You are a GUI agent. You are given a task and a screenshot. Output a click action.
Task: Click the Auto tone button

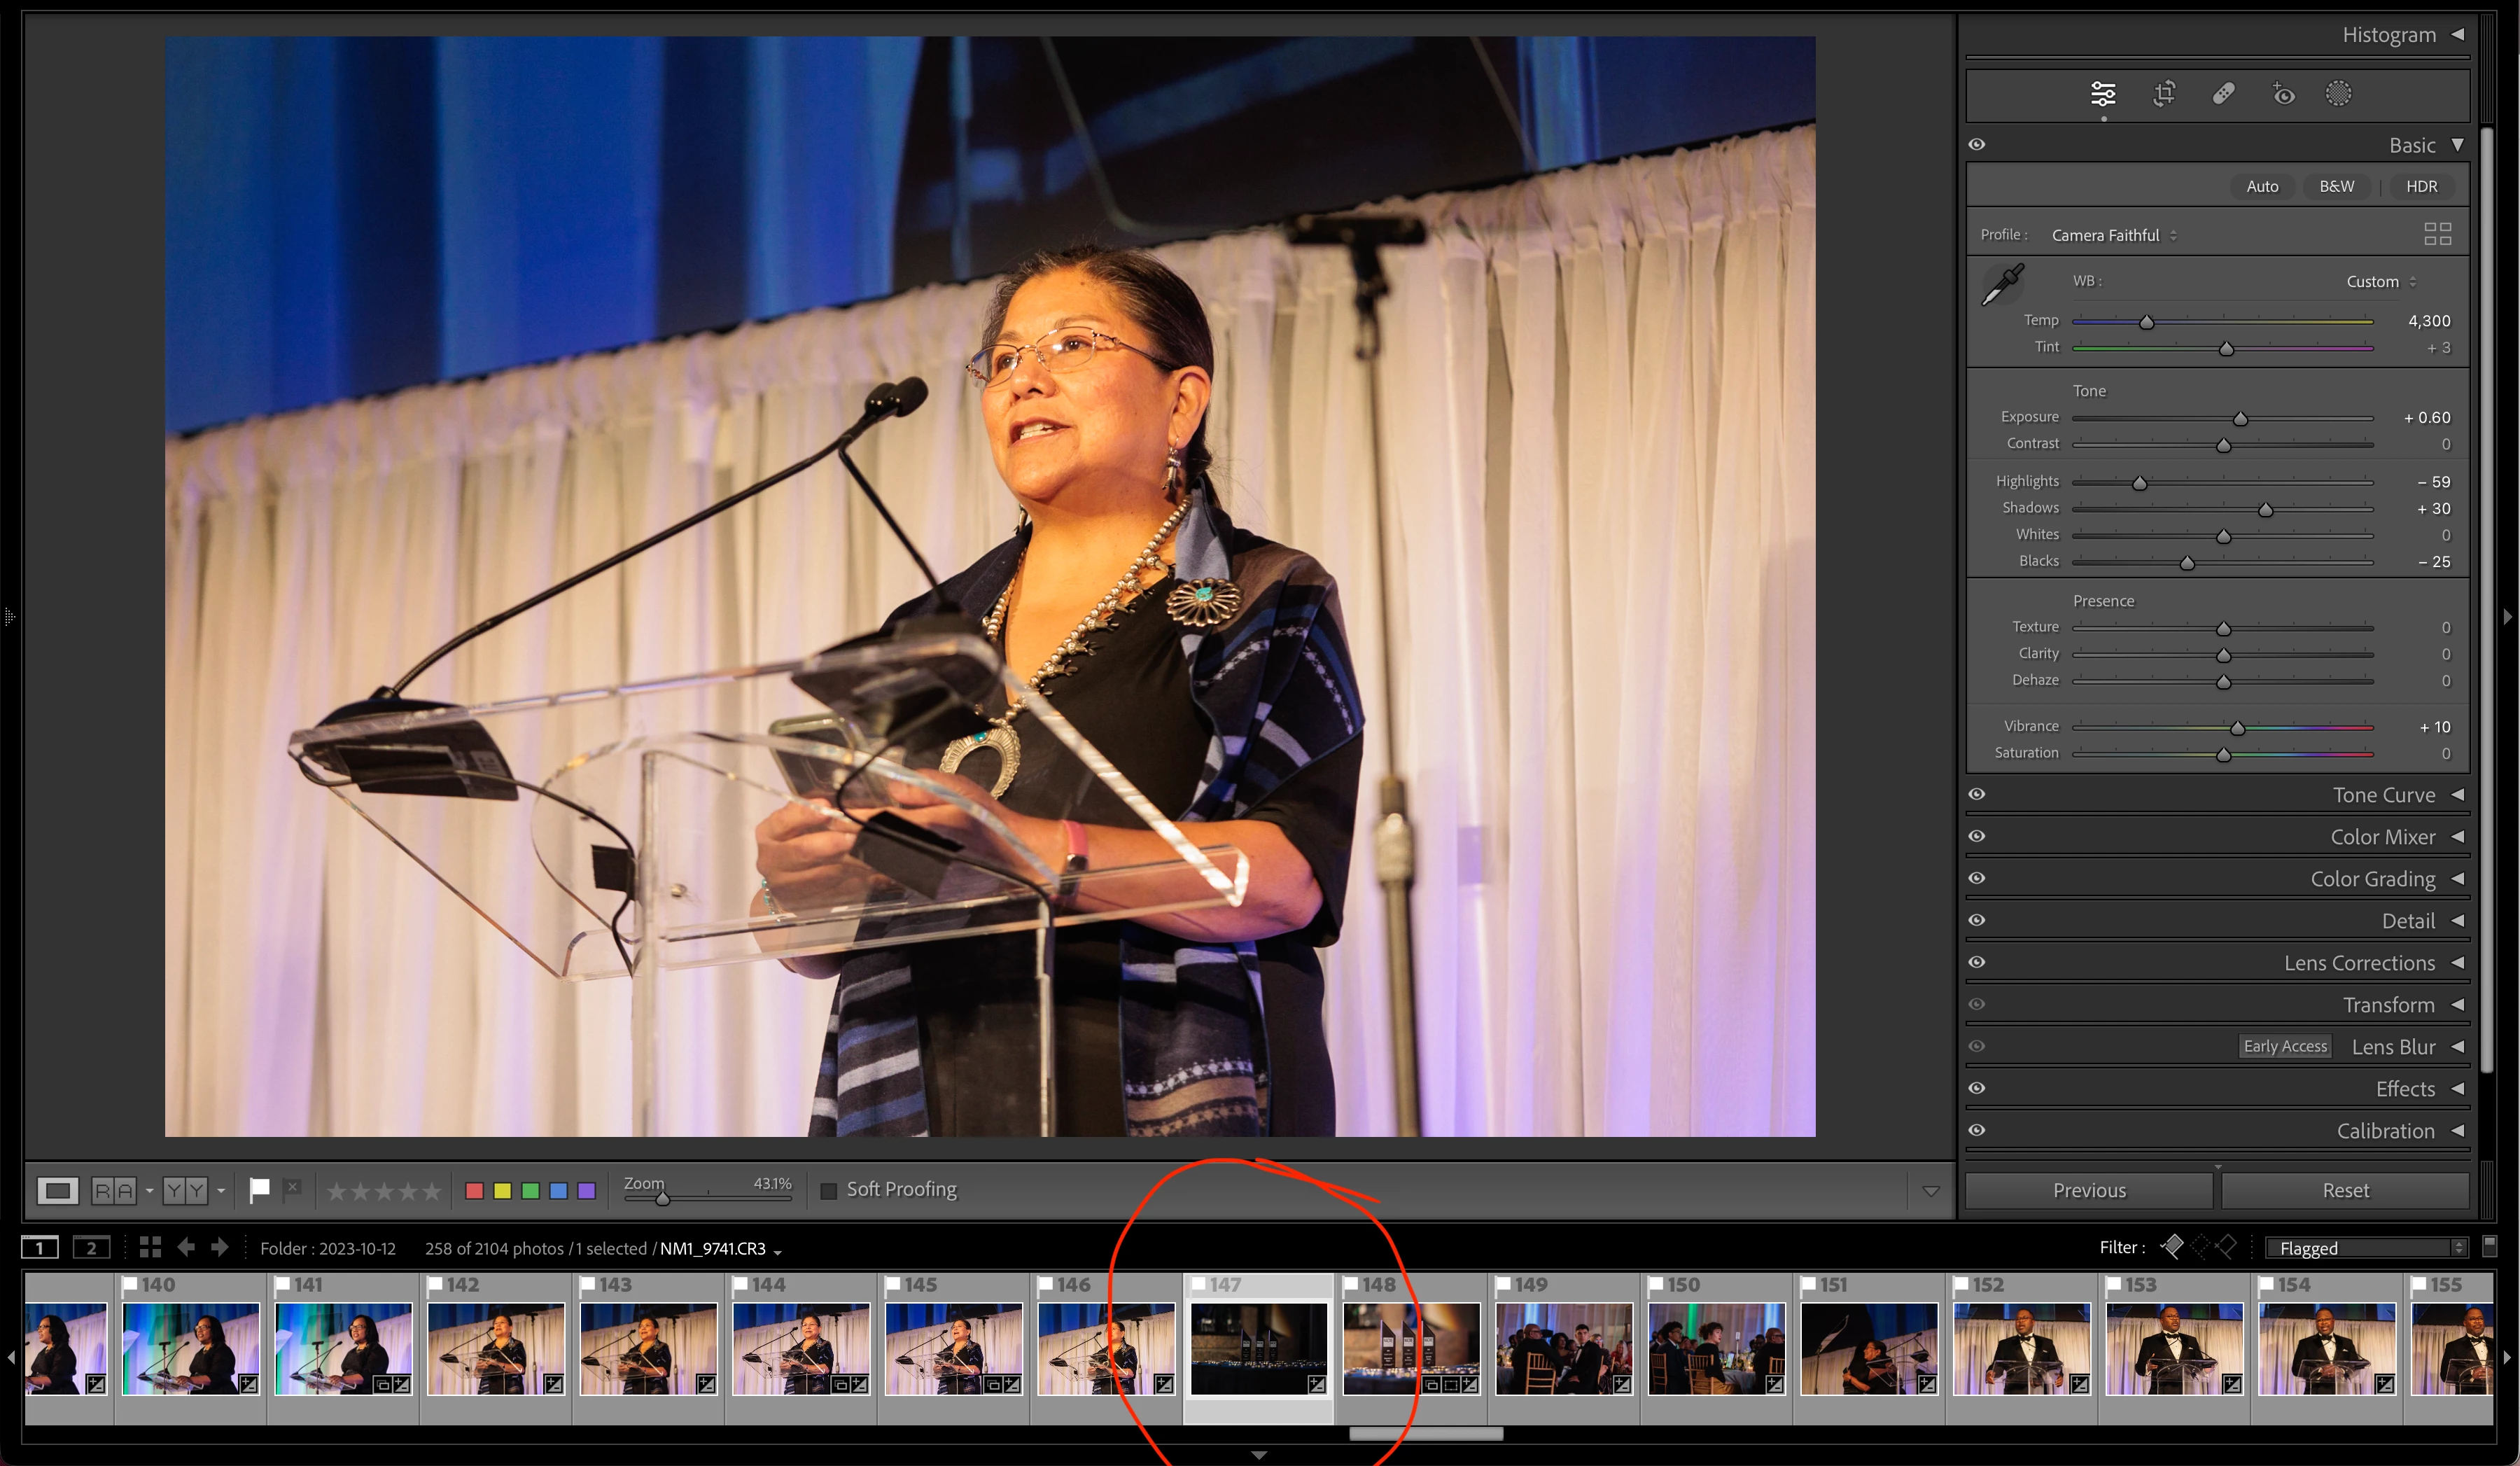click(x=2262, y=186)
